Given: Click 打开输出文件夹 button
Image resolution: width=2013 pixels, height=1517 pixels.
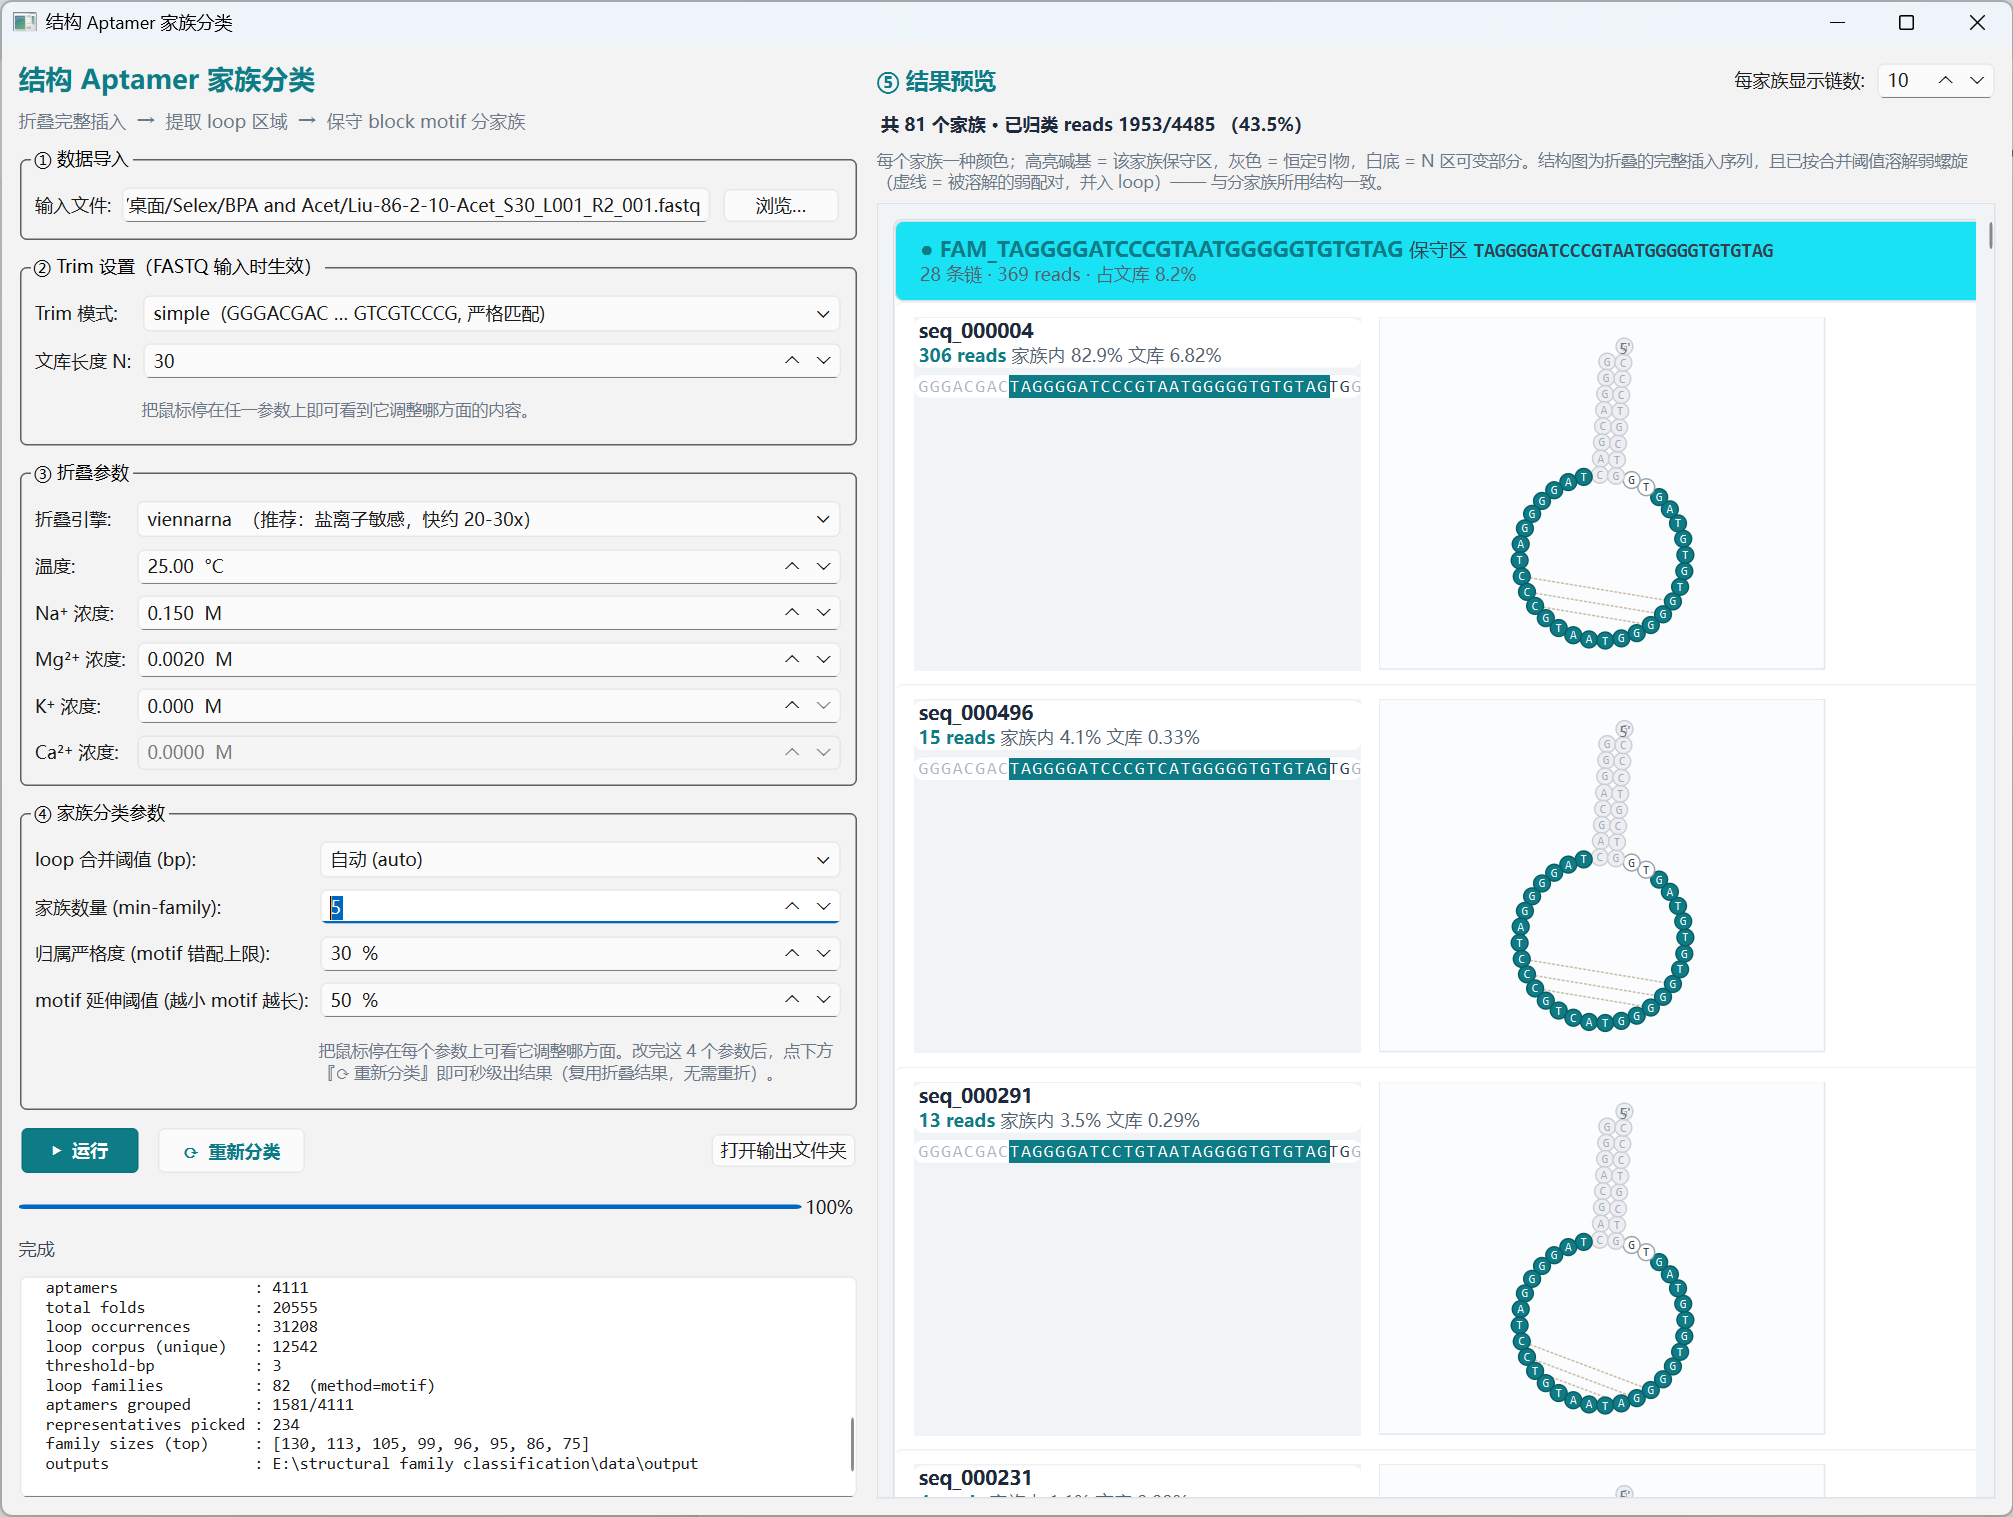Looking at the screenshot, I should click(x=783, y=1151).
